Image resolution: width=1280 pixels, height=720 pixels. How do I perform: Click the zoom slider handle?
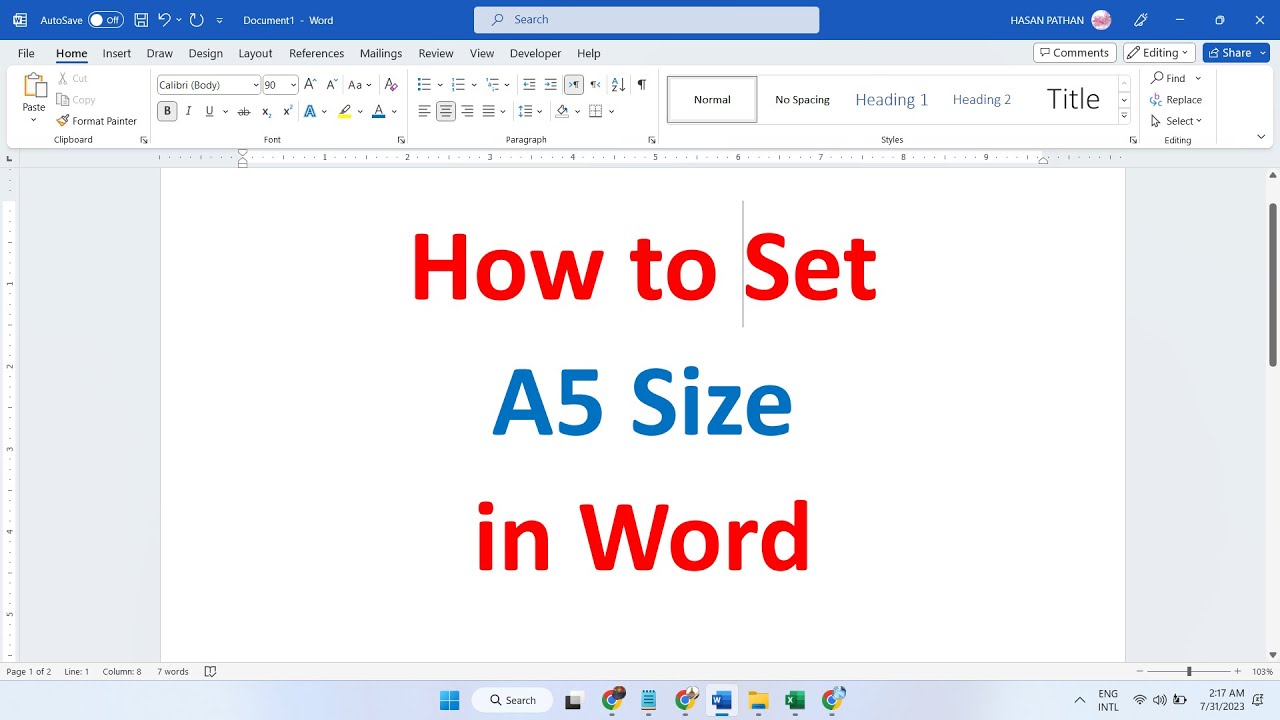pos(1189,672)
